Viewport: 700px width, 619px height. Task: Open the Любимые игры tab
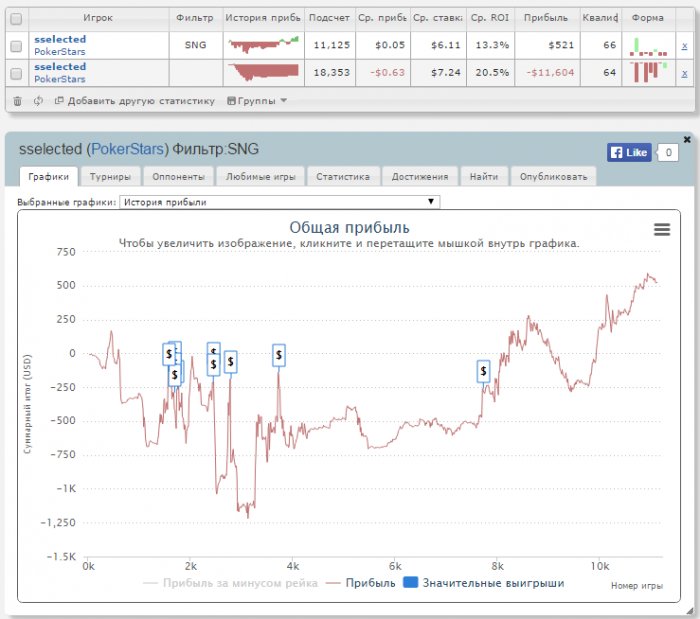click(x=260, y=177)
